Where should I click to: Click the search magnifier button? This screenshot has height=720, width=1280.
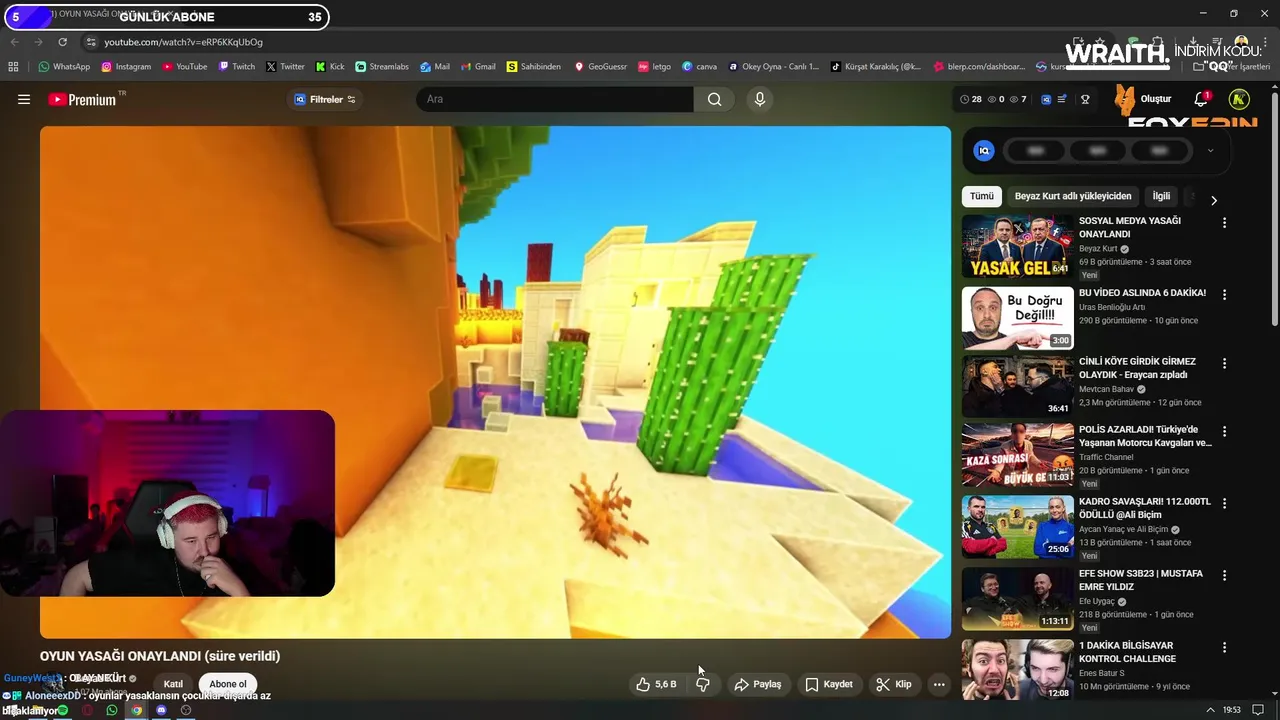714,99
